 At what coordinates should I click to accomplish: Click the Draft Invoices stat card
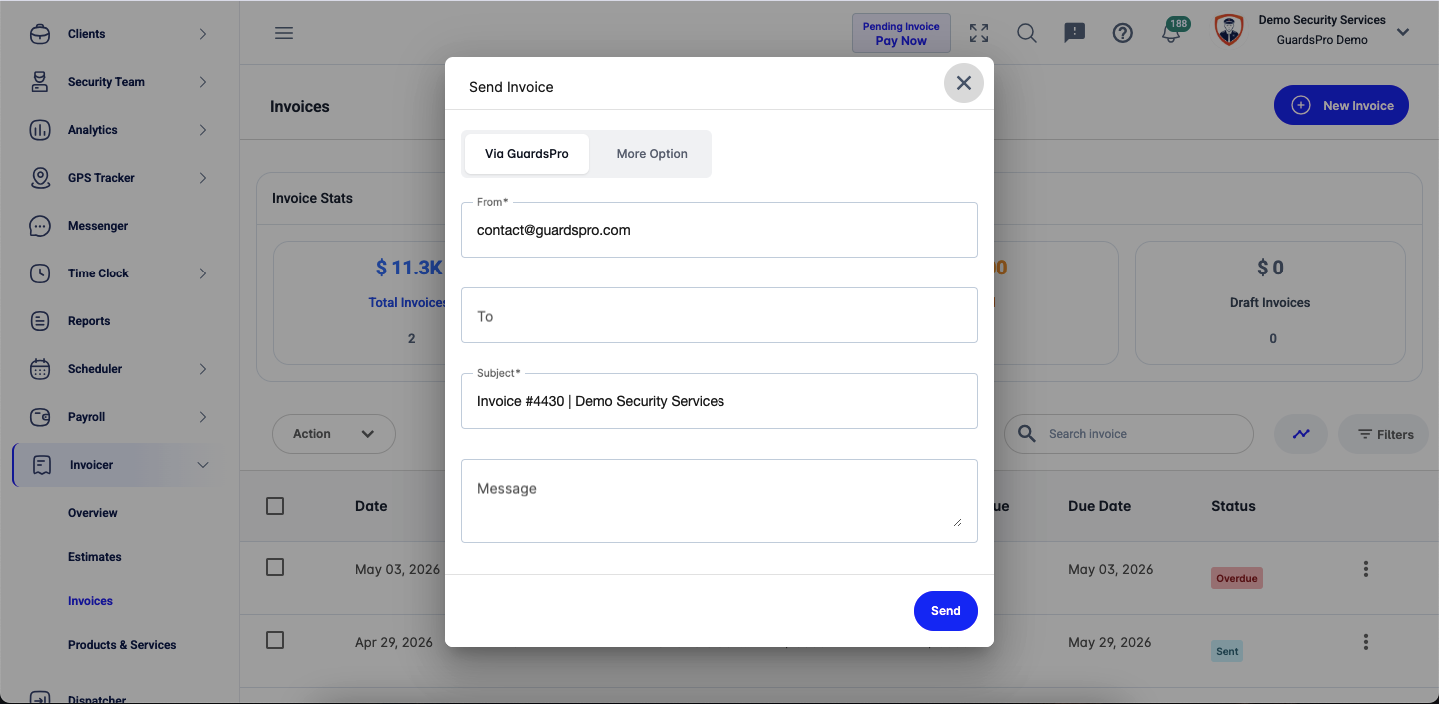[x=1270, y=302]
